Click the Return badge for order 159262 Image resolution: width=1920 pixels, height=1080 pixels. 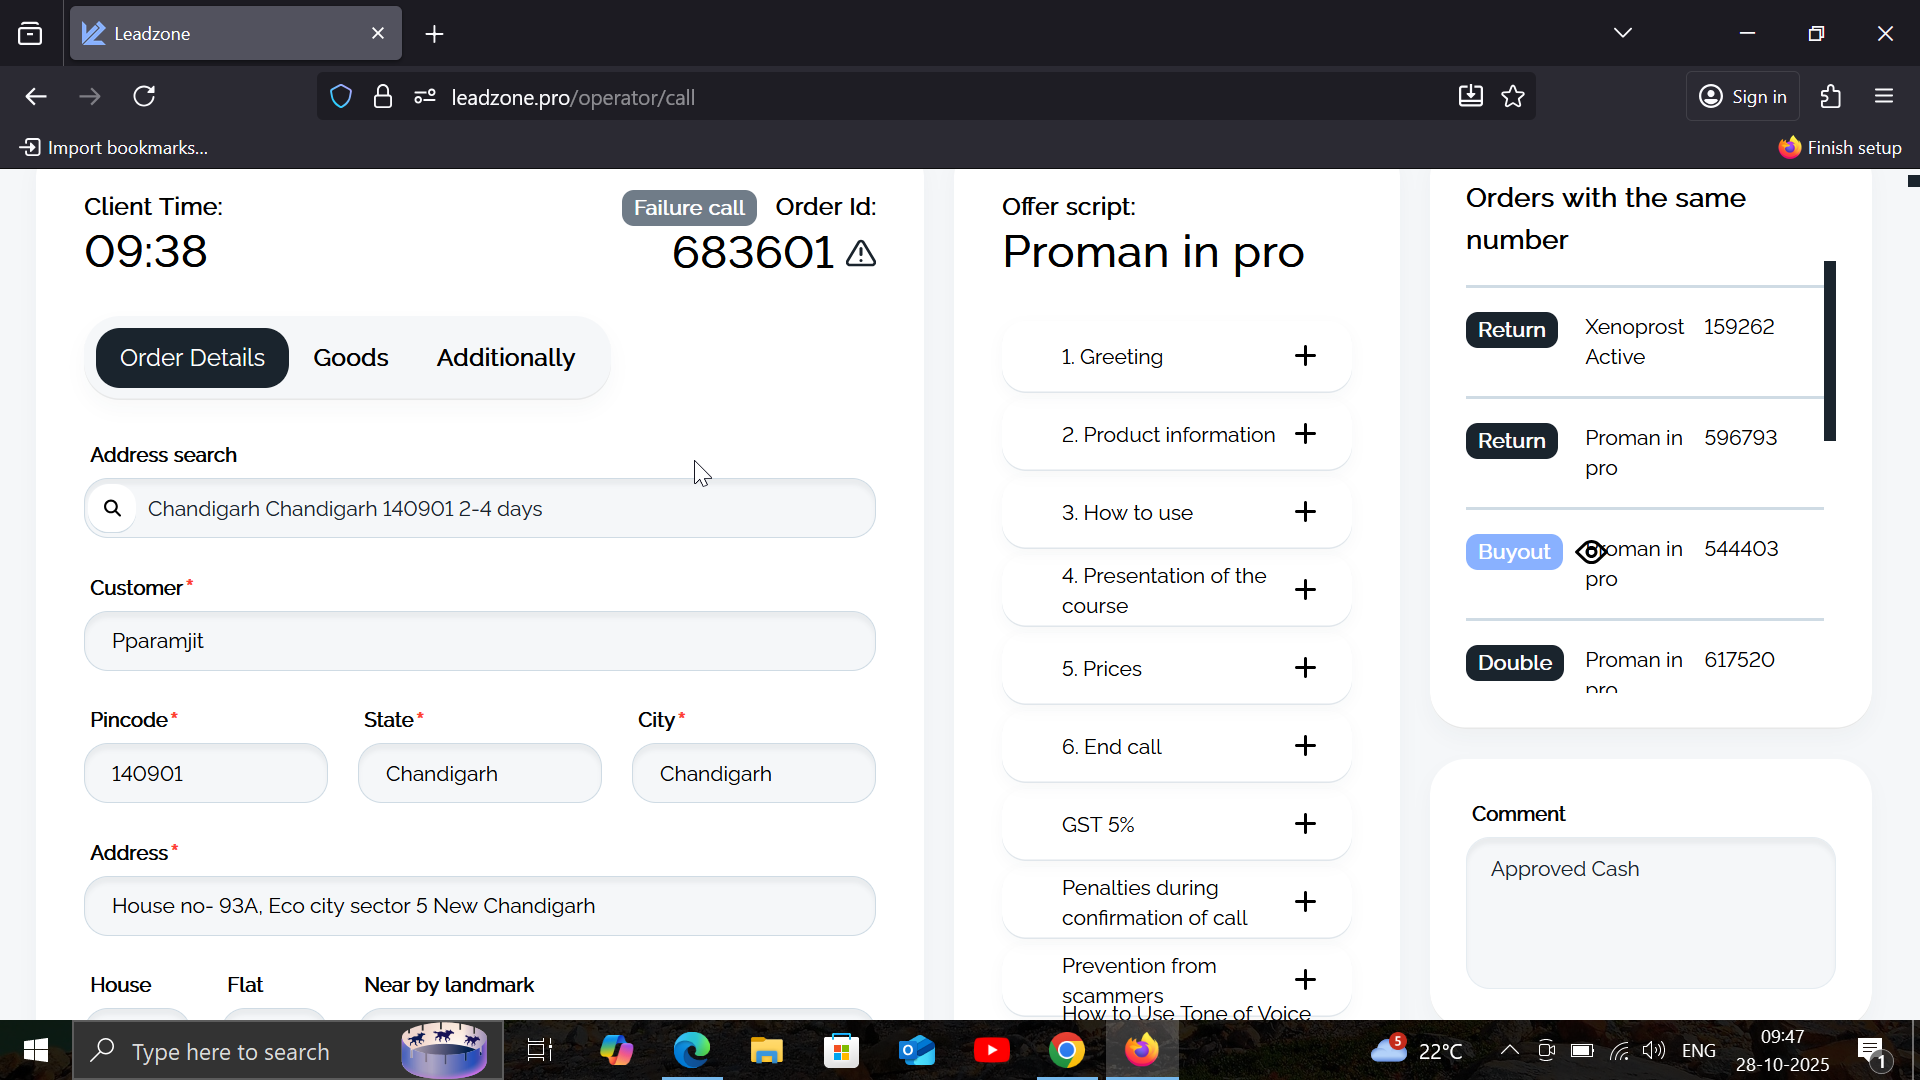point(1511,330)
